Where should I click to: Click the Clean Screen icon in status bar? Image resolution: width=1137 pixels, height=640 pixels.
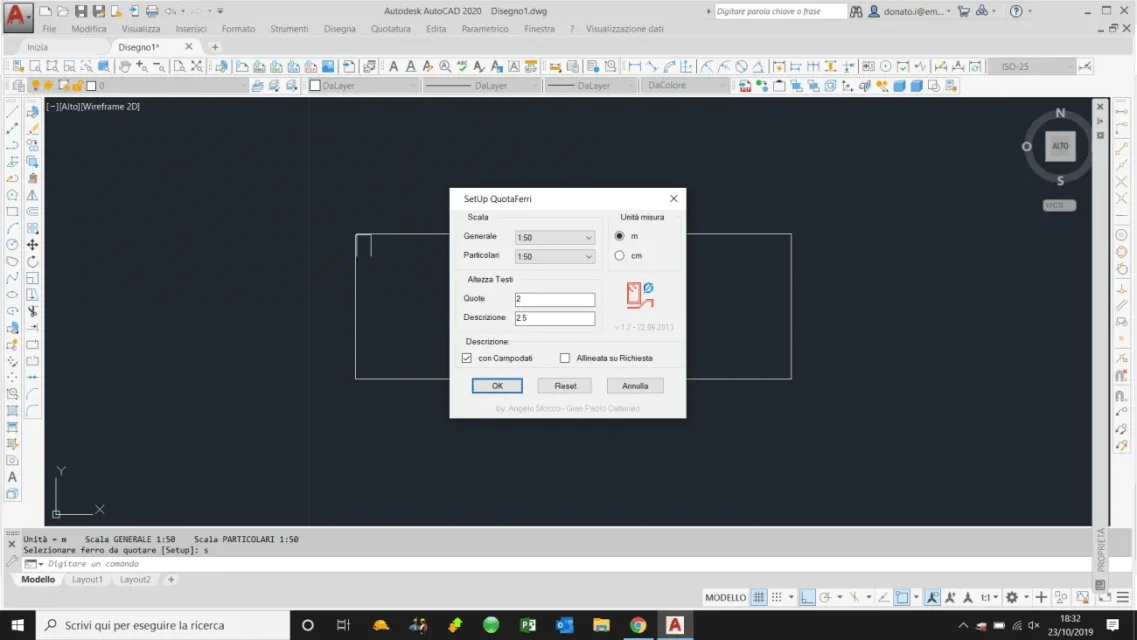pos(1104,597)
